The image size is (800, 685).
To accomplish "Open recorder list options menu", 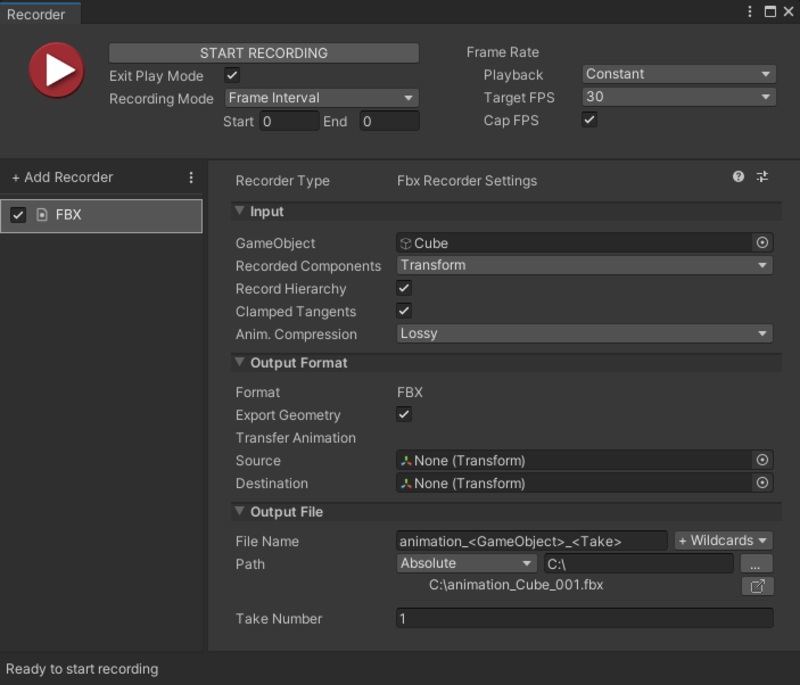I will 191,178.
